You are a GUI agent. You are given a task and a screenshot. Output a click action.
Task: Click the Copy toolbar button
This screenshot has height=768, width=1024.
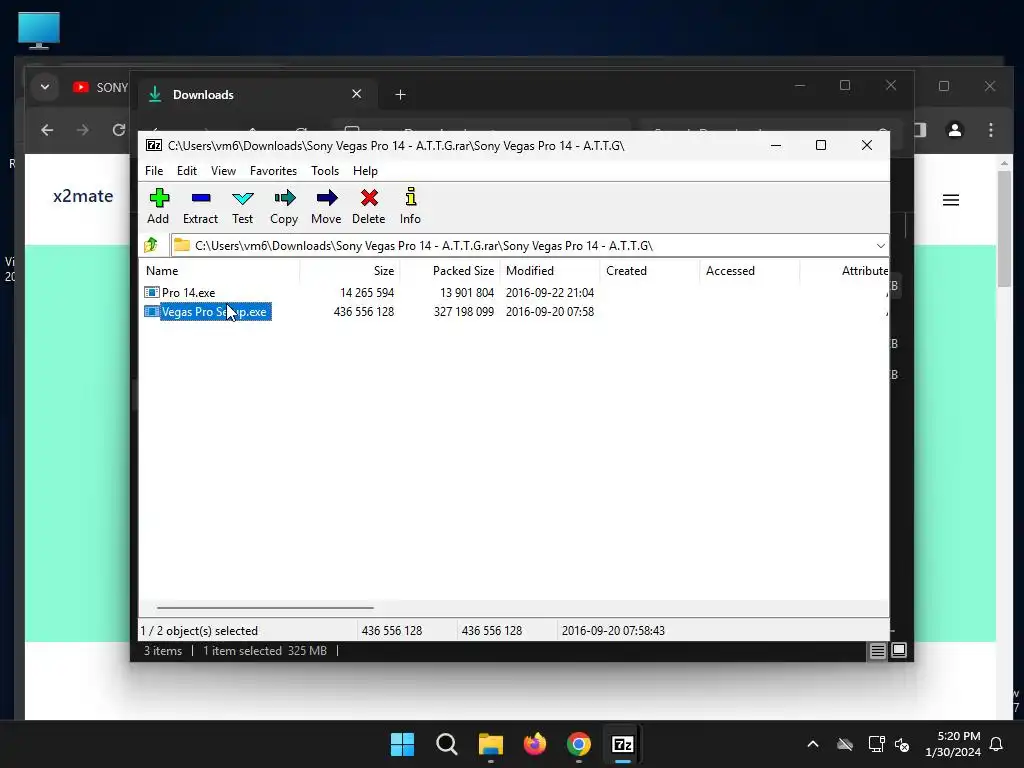pos(284,206)
